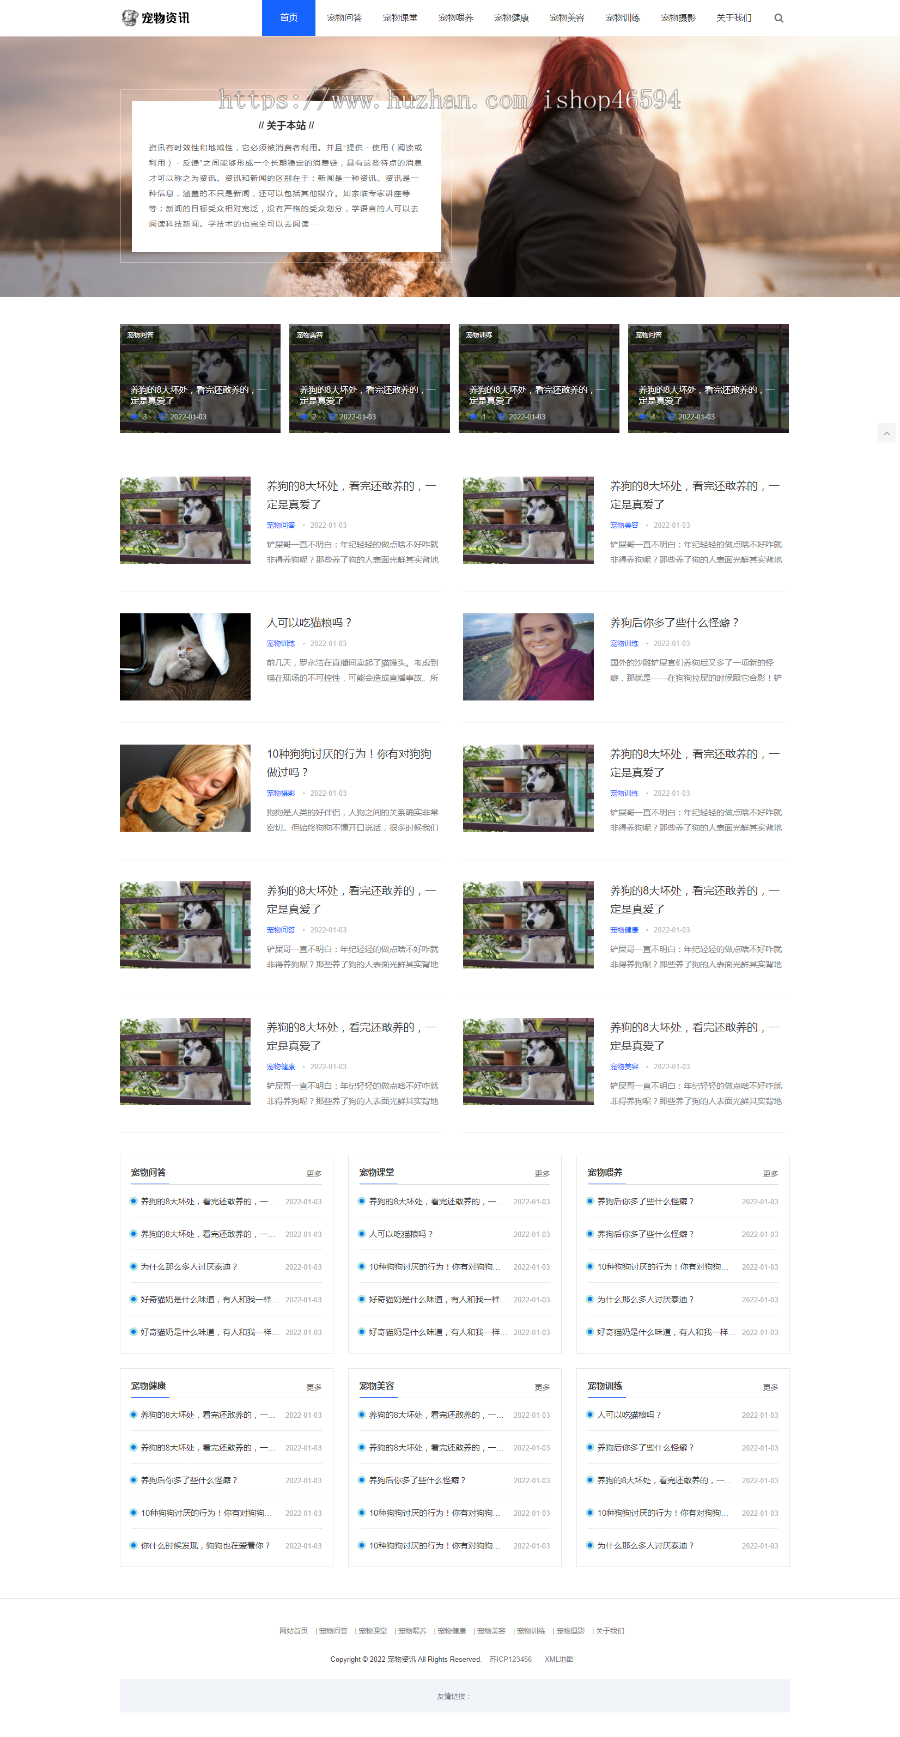Open the 宠物课堂 menu in top navigation
The width and height of the screenshot is (900, 1737).
[400, 18]
